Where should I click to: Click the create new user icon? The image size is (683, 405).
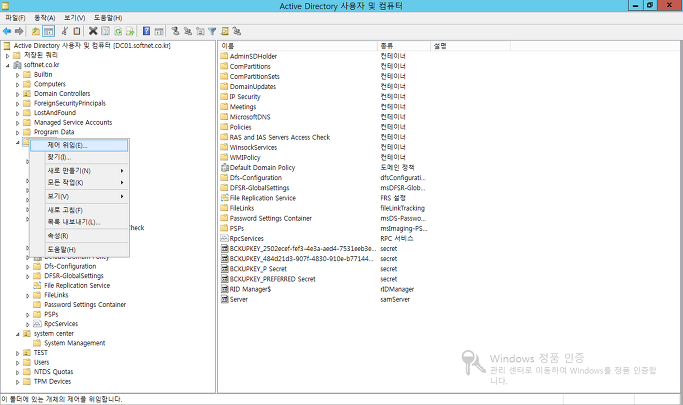176,31
